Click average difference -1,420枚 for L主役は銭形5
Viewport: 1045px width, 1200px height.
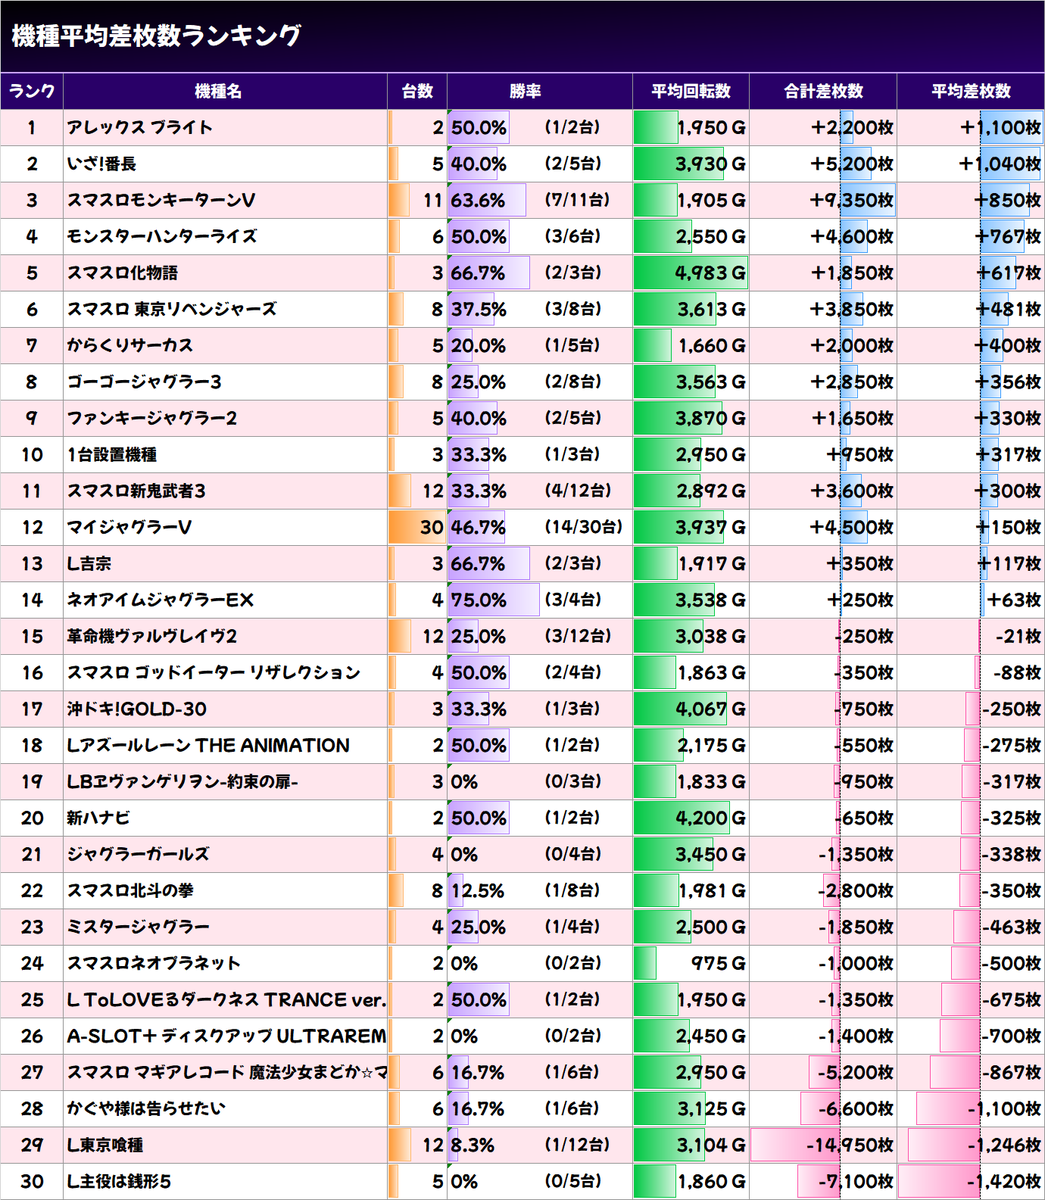pos(1003,1181)
